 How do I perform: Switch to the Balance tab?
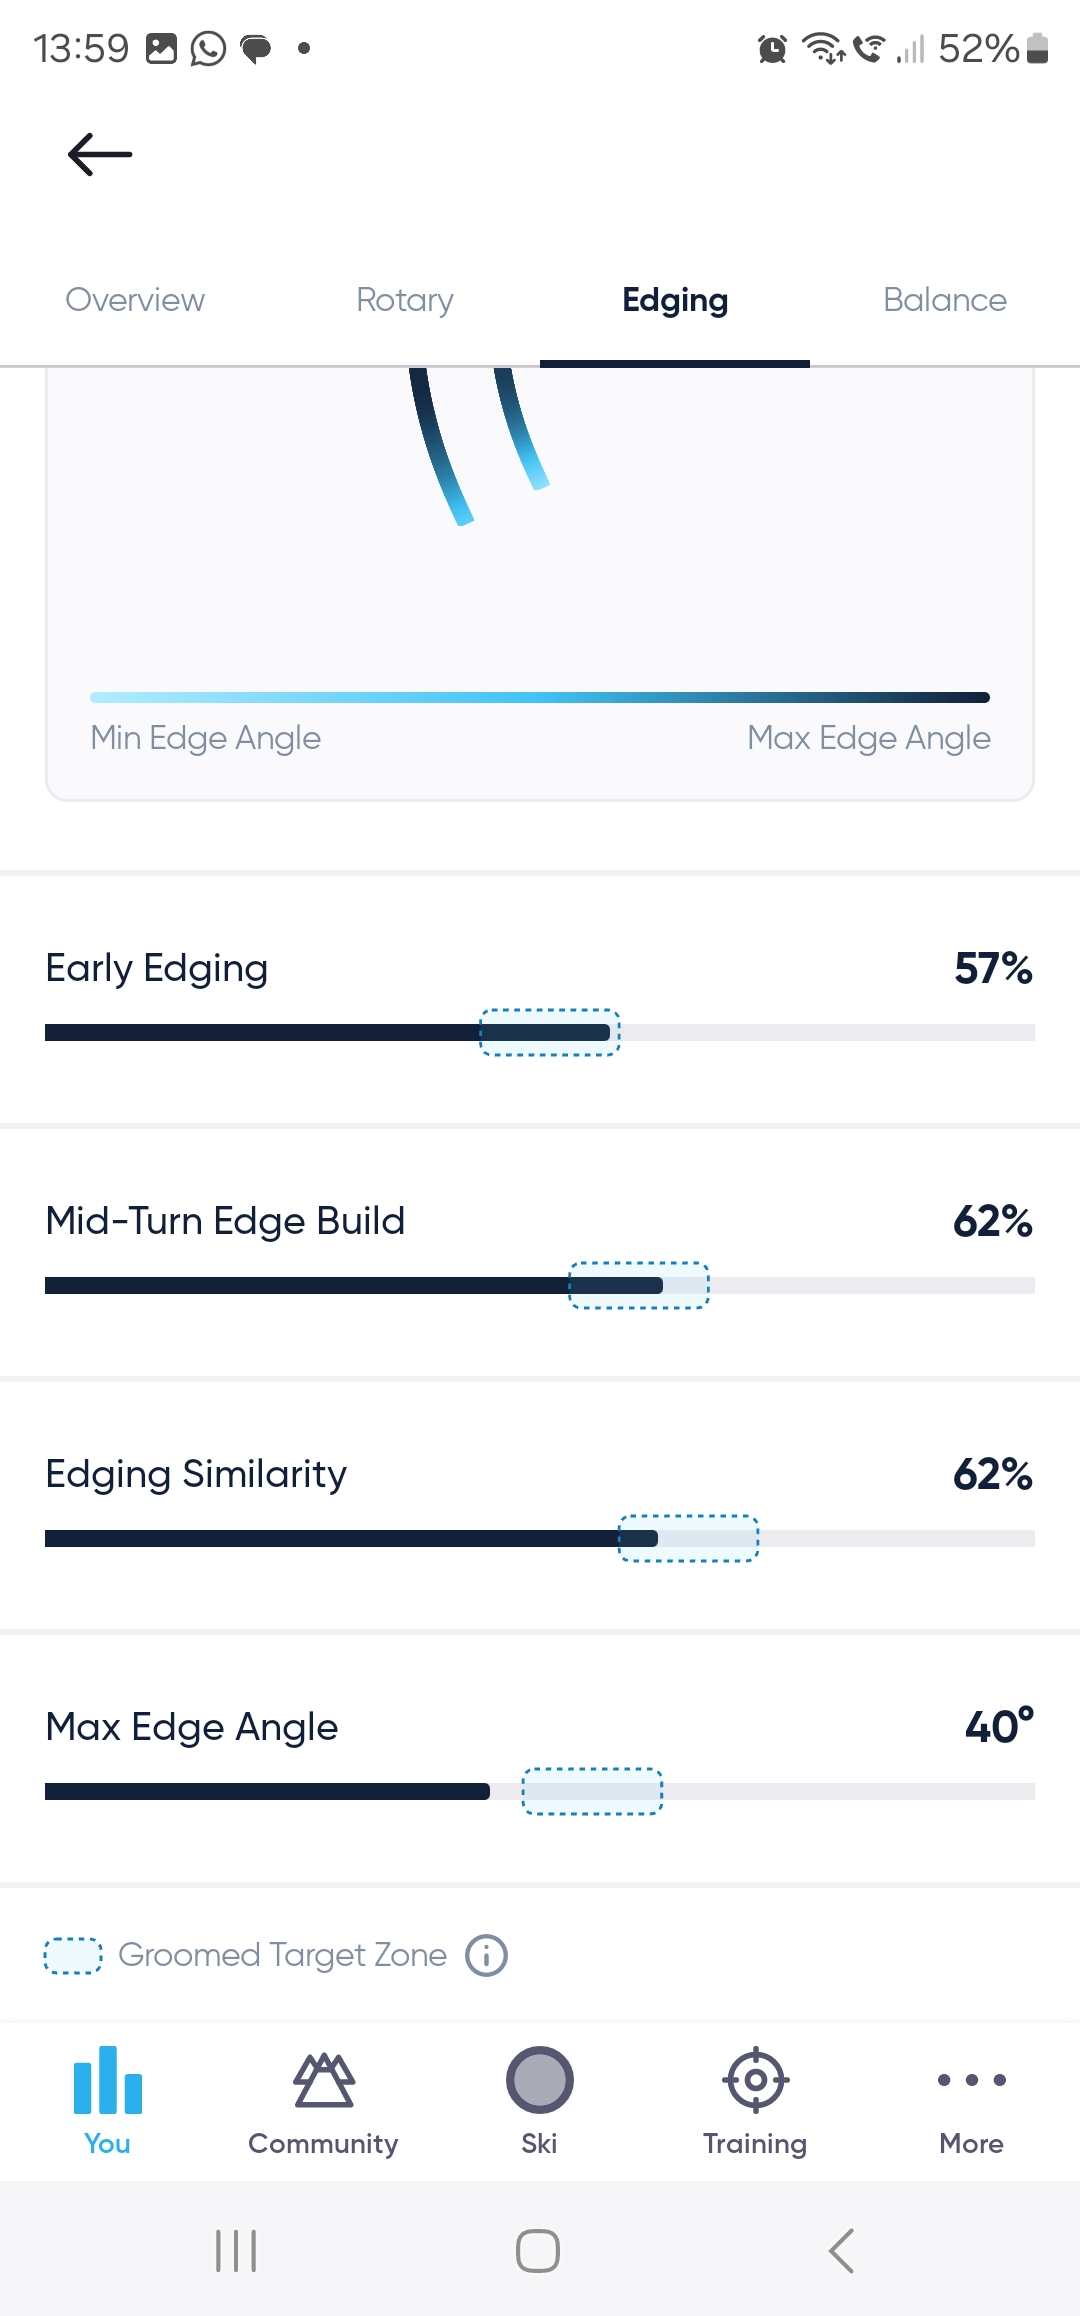coord(945,300)
